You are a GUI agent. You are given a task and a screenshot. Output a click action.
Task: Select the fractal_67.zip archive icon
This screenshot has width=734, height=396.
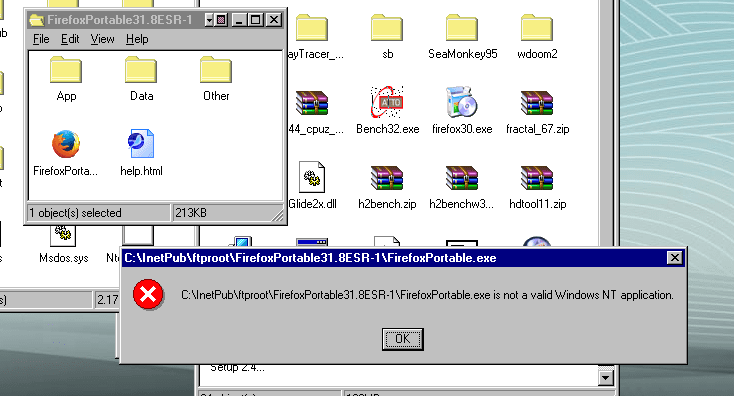point(537,103)
